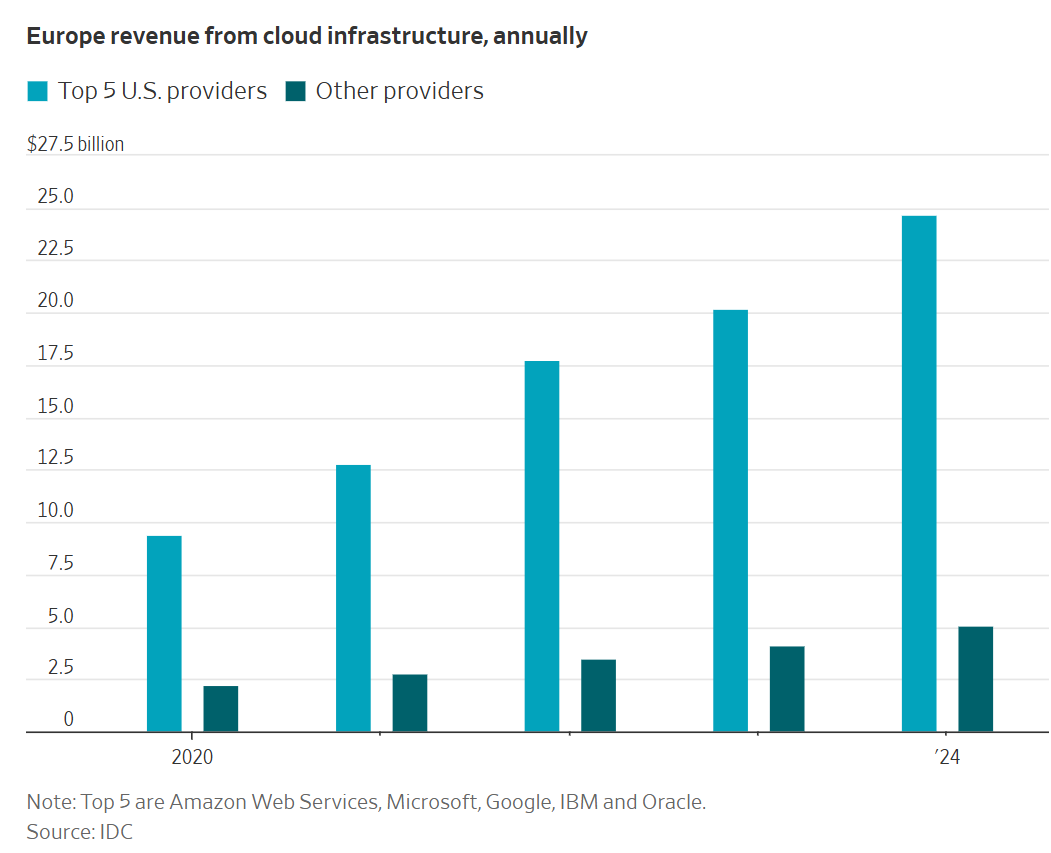Screen dimensions: 1051x853
Task: Click the 2020 Top 5 U.S. providers bar
Action: pyautogui.click(x=164, y=634)
